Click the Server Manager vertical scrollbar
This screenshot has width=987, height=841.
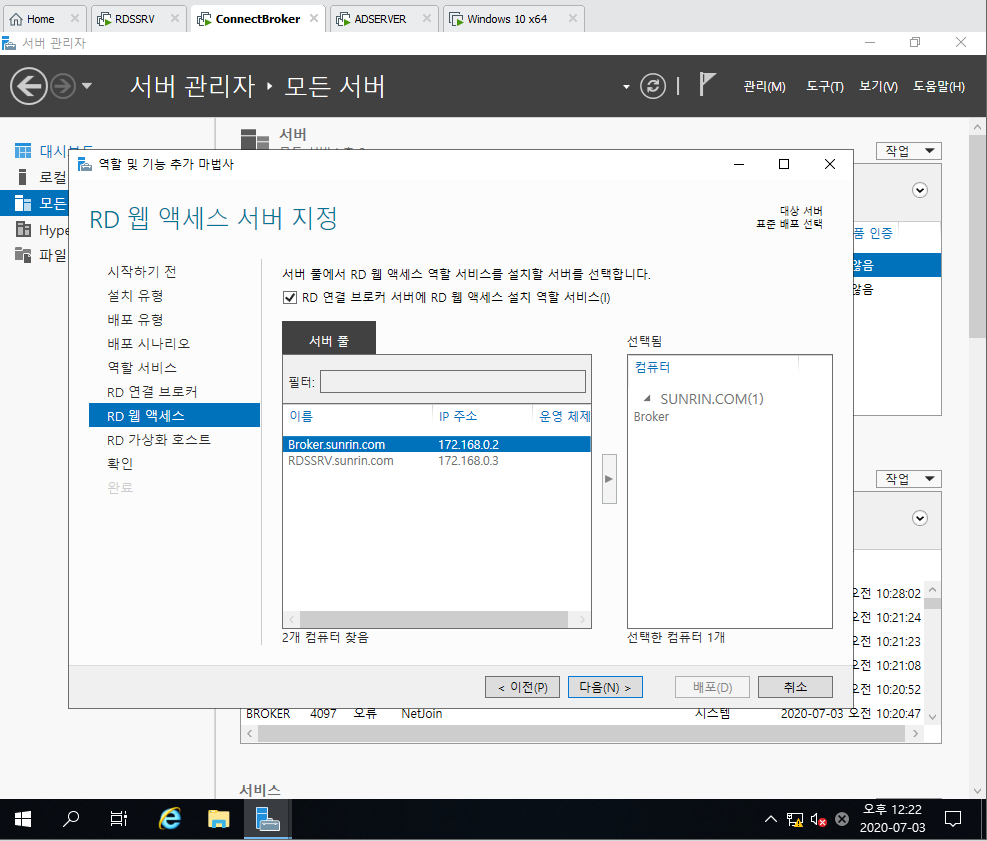point(977,237)
